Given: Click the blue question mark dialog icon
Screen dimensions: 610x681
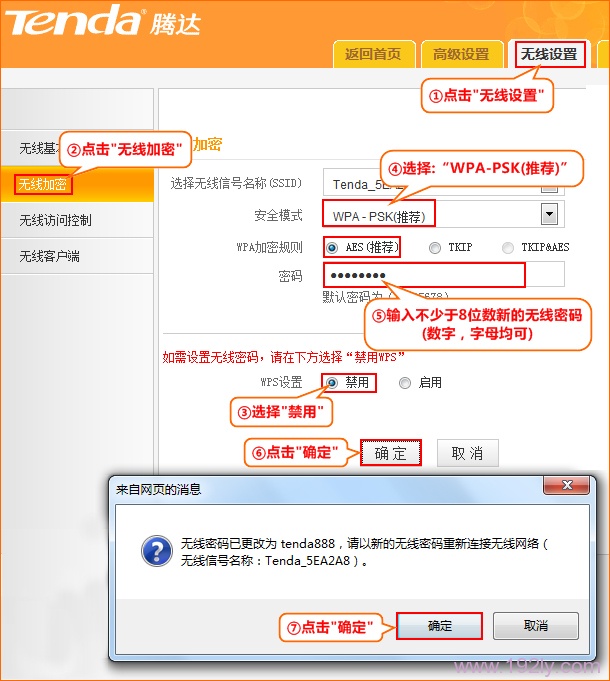Looking at the screenshot, I should [155, 552].
